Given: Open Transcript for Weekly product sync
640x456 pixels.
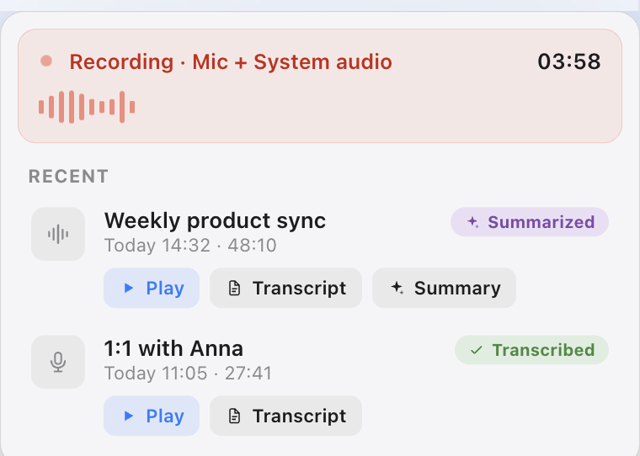Looking at the screenshot, I should [286, 288].
